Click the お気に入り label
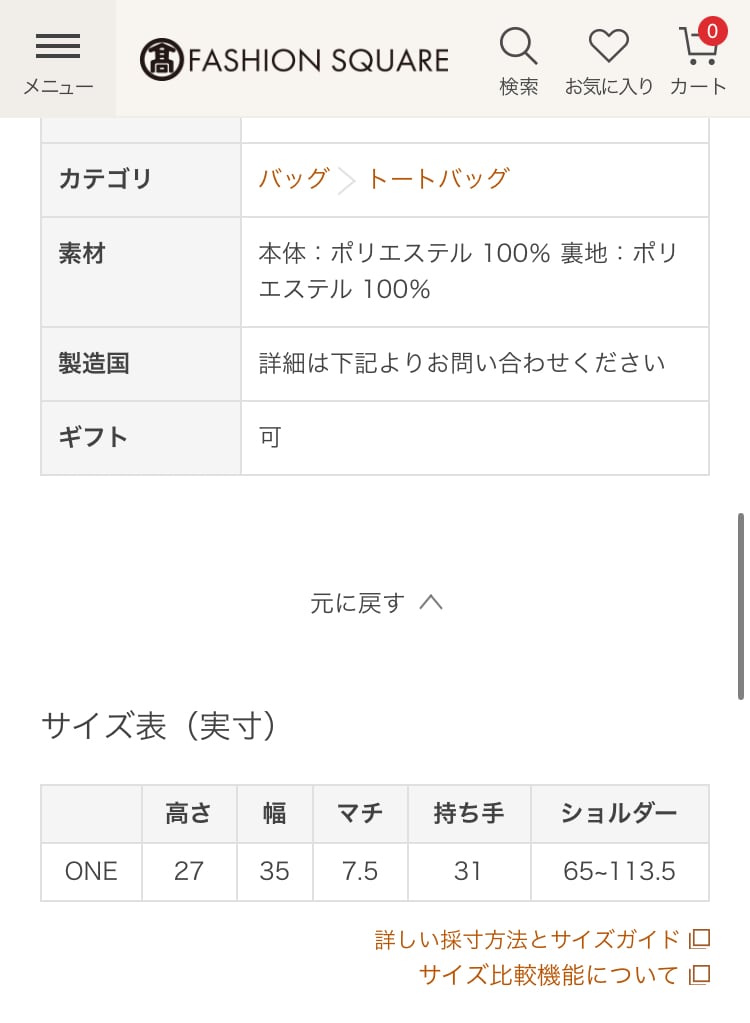This screenshot has width=750, height=1023. coord(609,87)
